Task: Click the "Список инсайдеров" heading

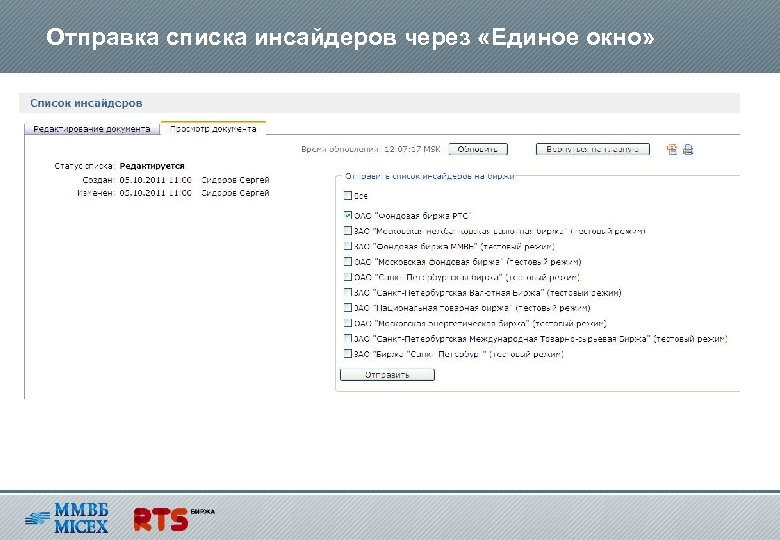Action: pos(87,103)
